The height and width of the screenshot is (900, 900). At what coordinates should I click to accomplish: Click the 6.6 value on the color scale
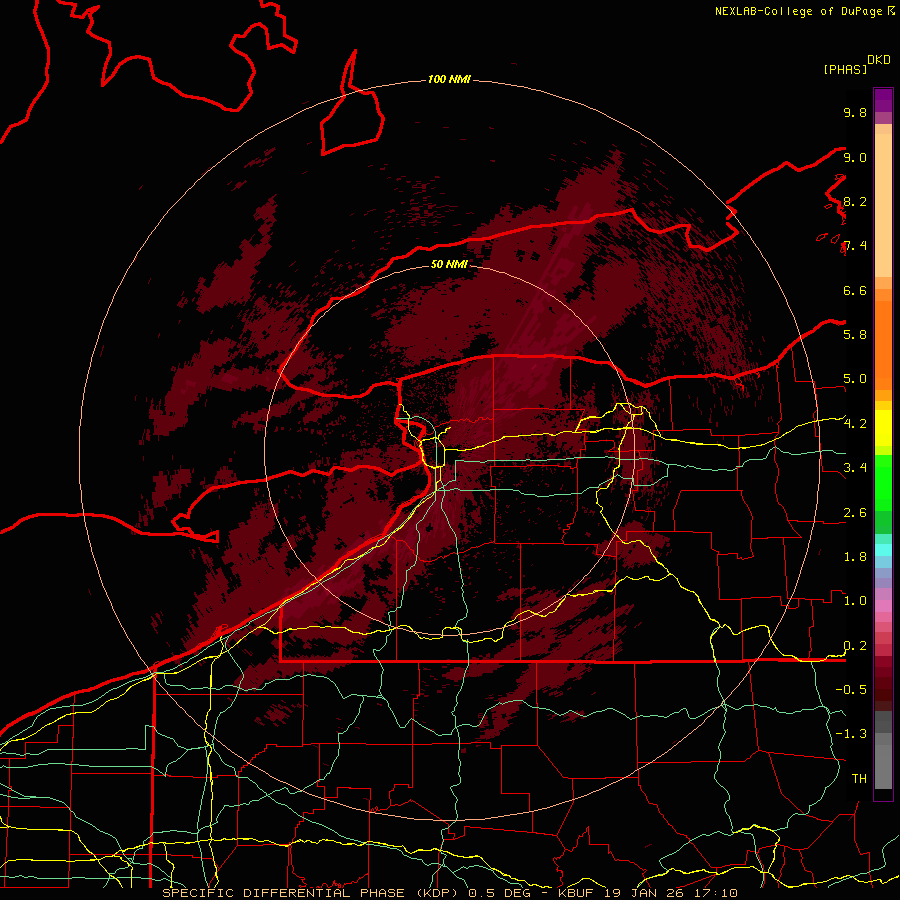(855, 290)
